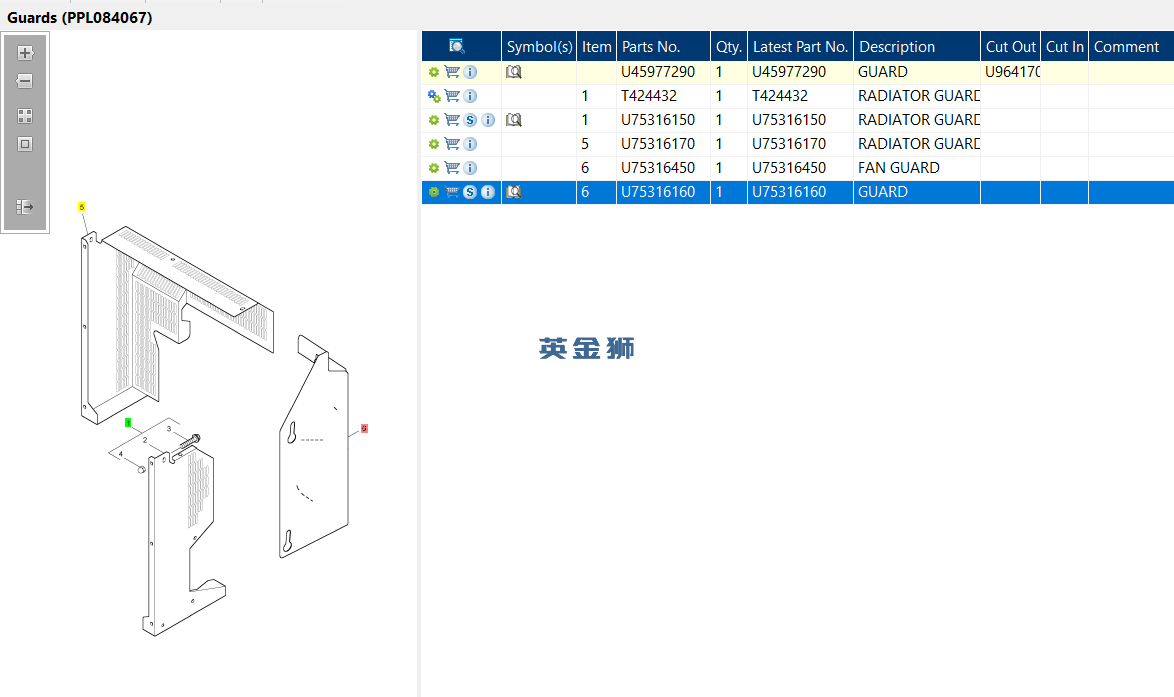This screenshot has height=697, width=1174.
Task: Click green callout 1 on diagram
Action: (x=128, y=423)
